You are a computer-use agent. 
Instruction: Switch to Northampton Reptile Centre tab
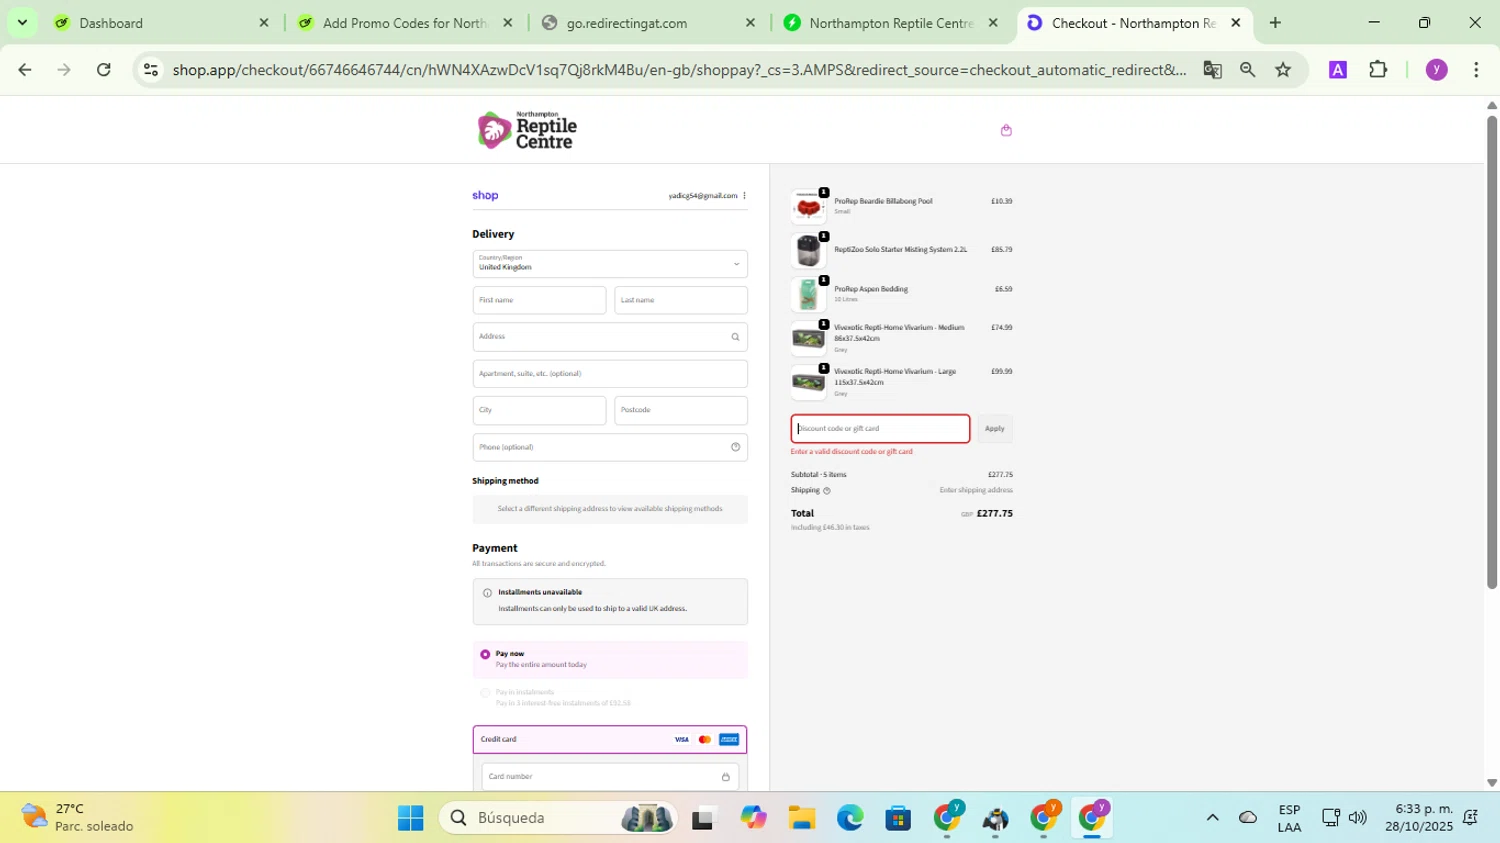coord(890,23)
